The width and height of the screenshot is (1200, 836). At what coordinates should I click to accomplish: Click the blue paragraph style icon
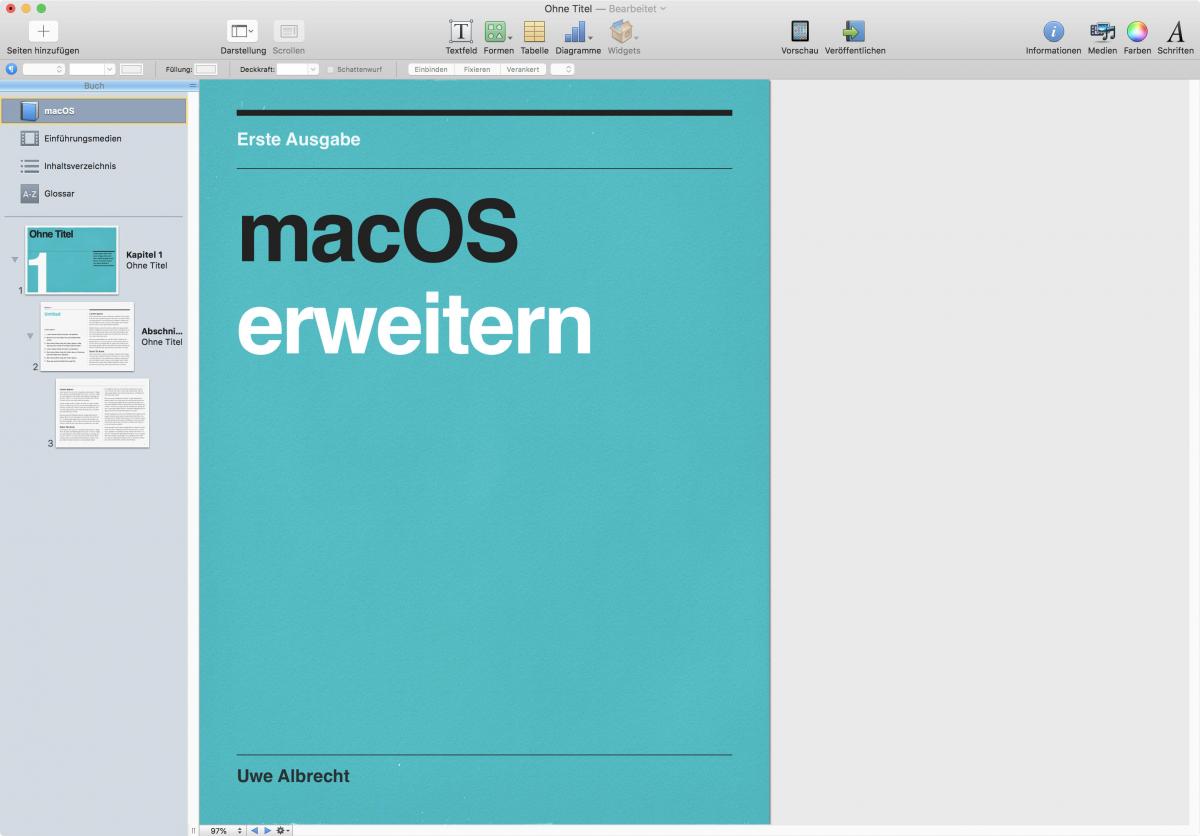coord(11,69)
